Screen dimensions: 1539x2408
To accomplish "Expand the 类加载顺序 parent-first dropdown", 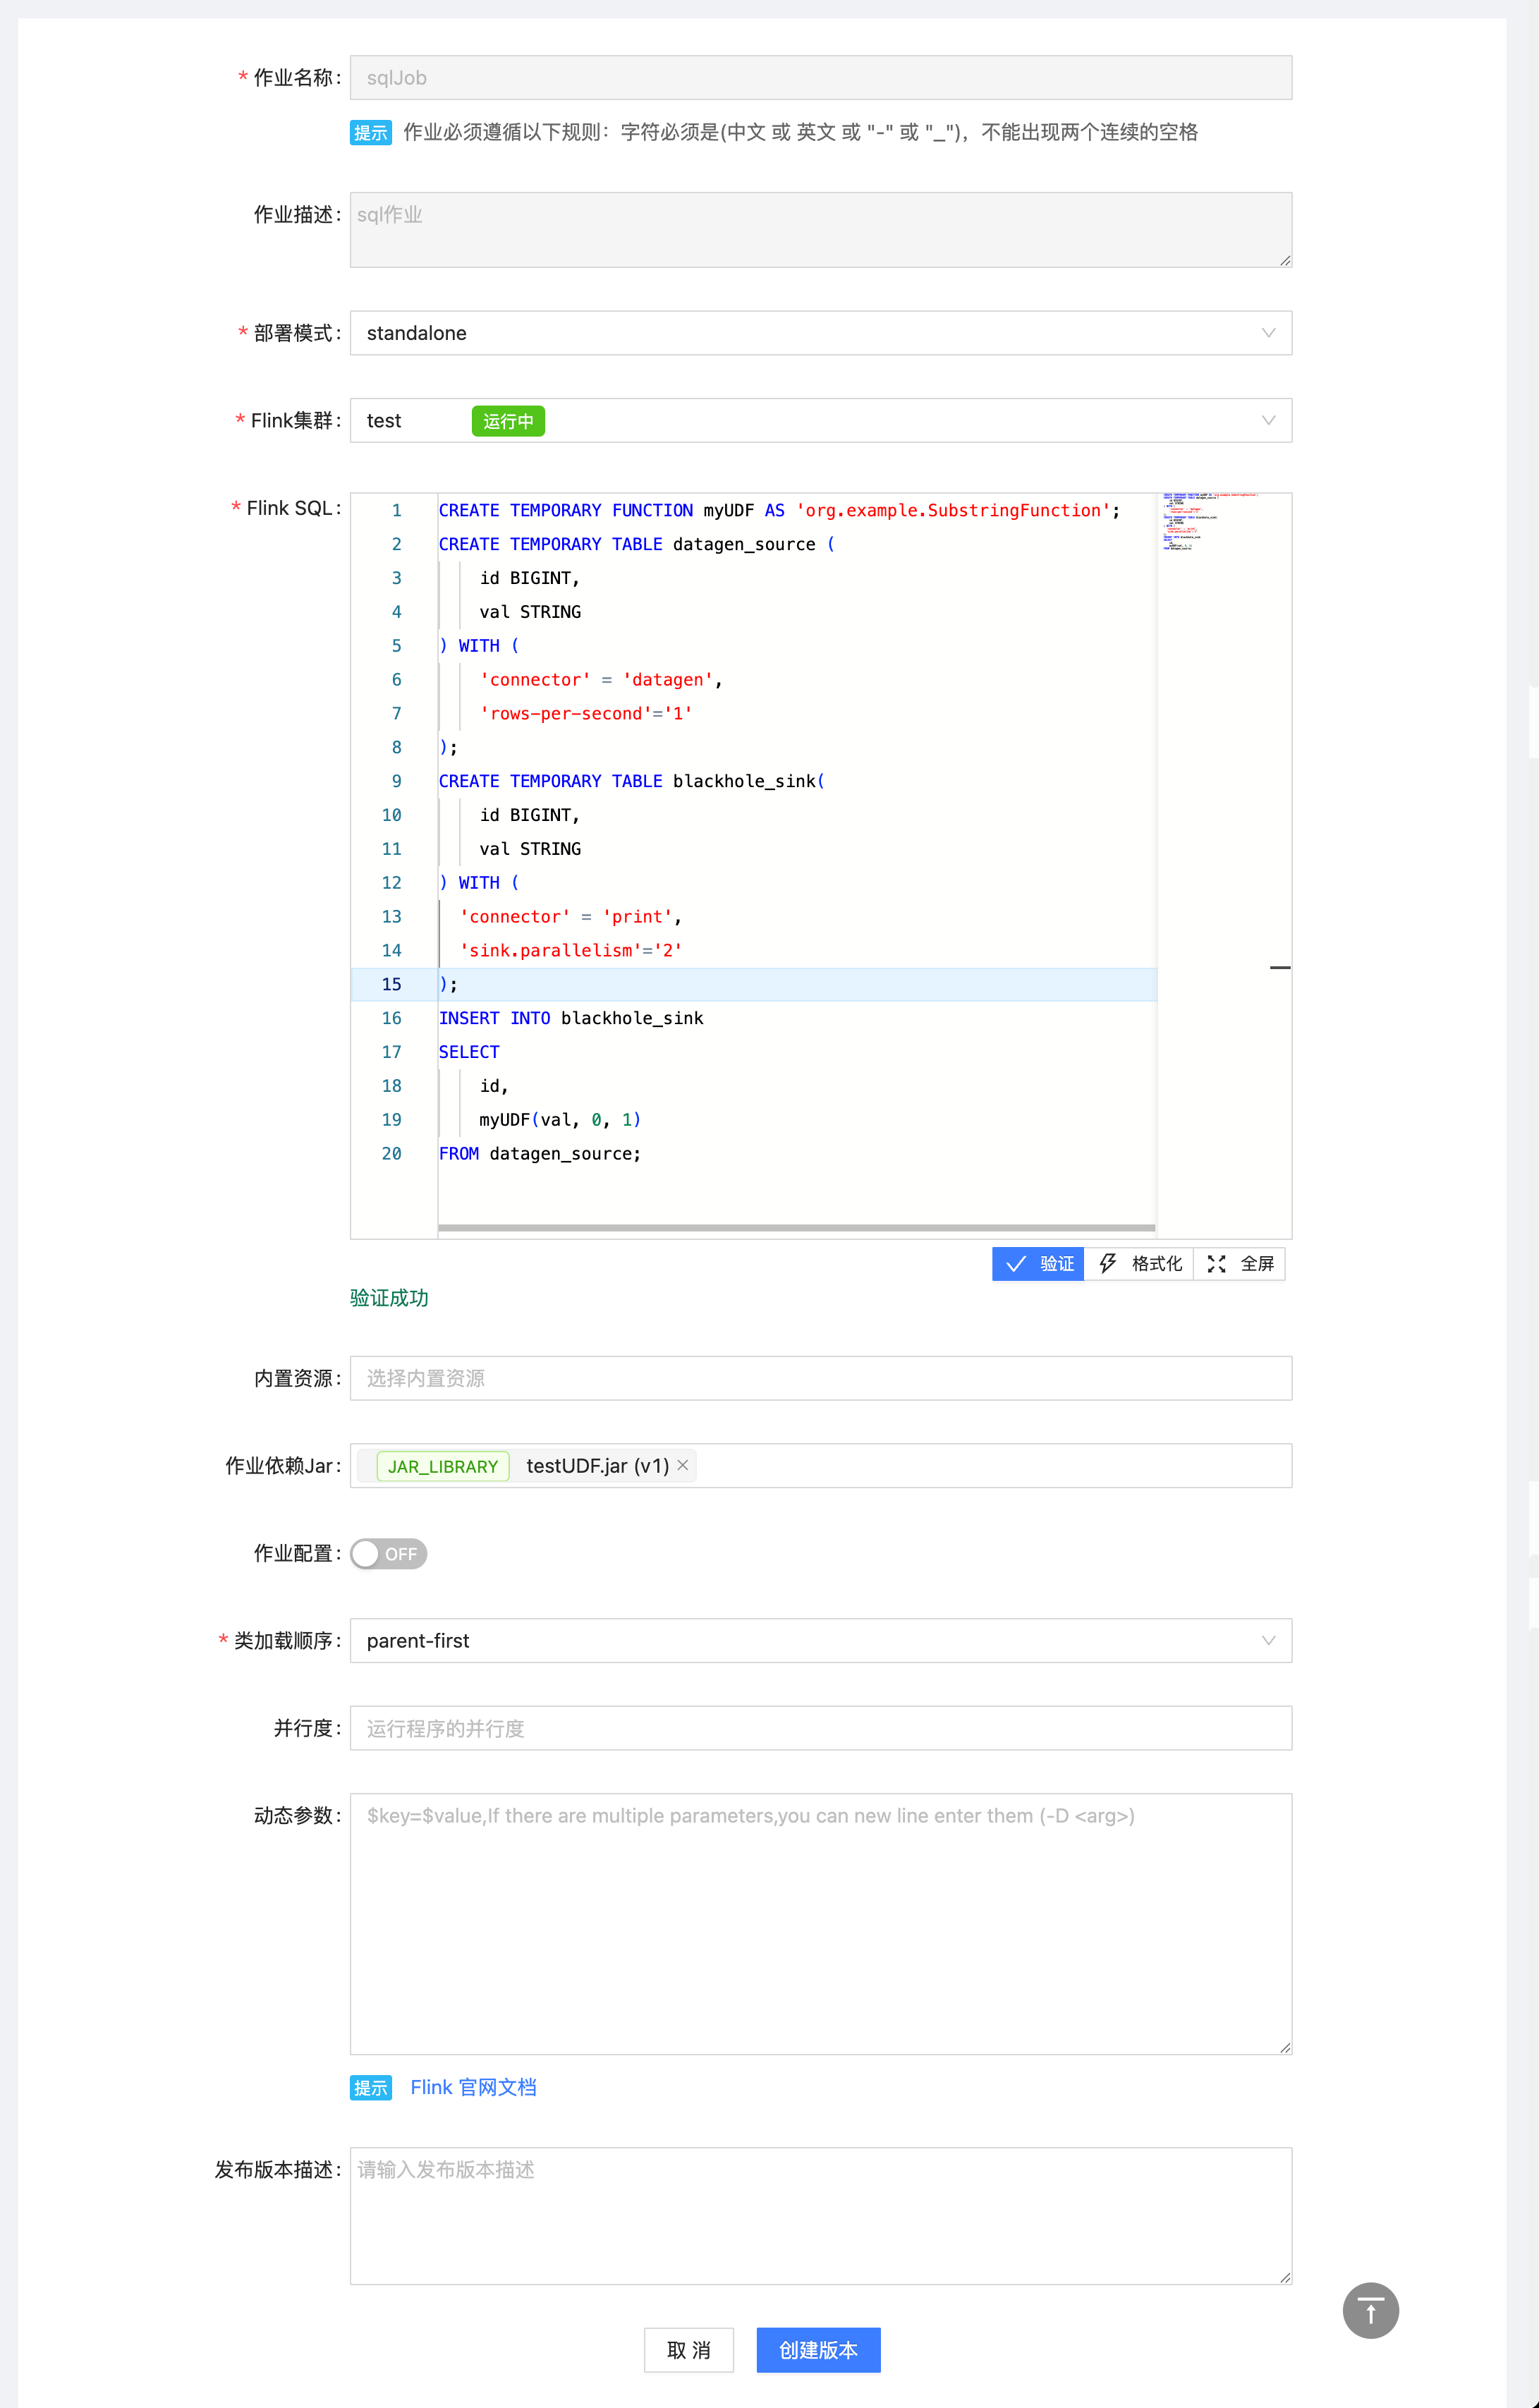I will pos(820,1640).
